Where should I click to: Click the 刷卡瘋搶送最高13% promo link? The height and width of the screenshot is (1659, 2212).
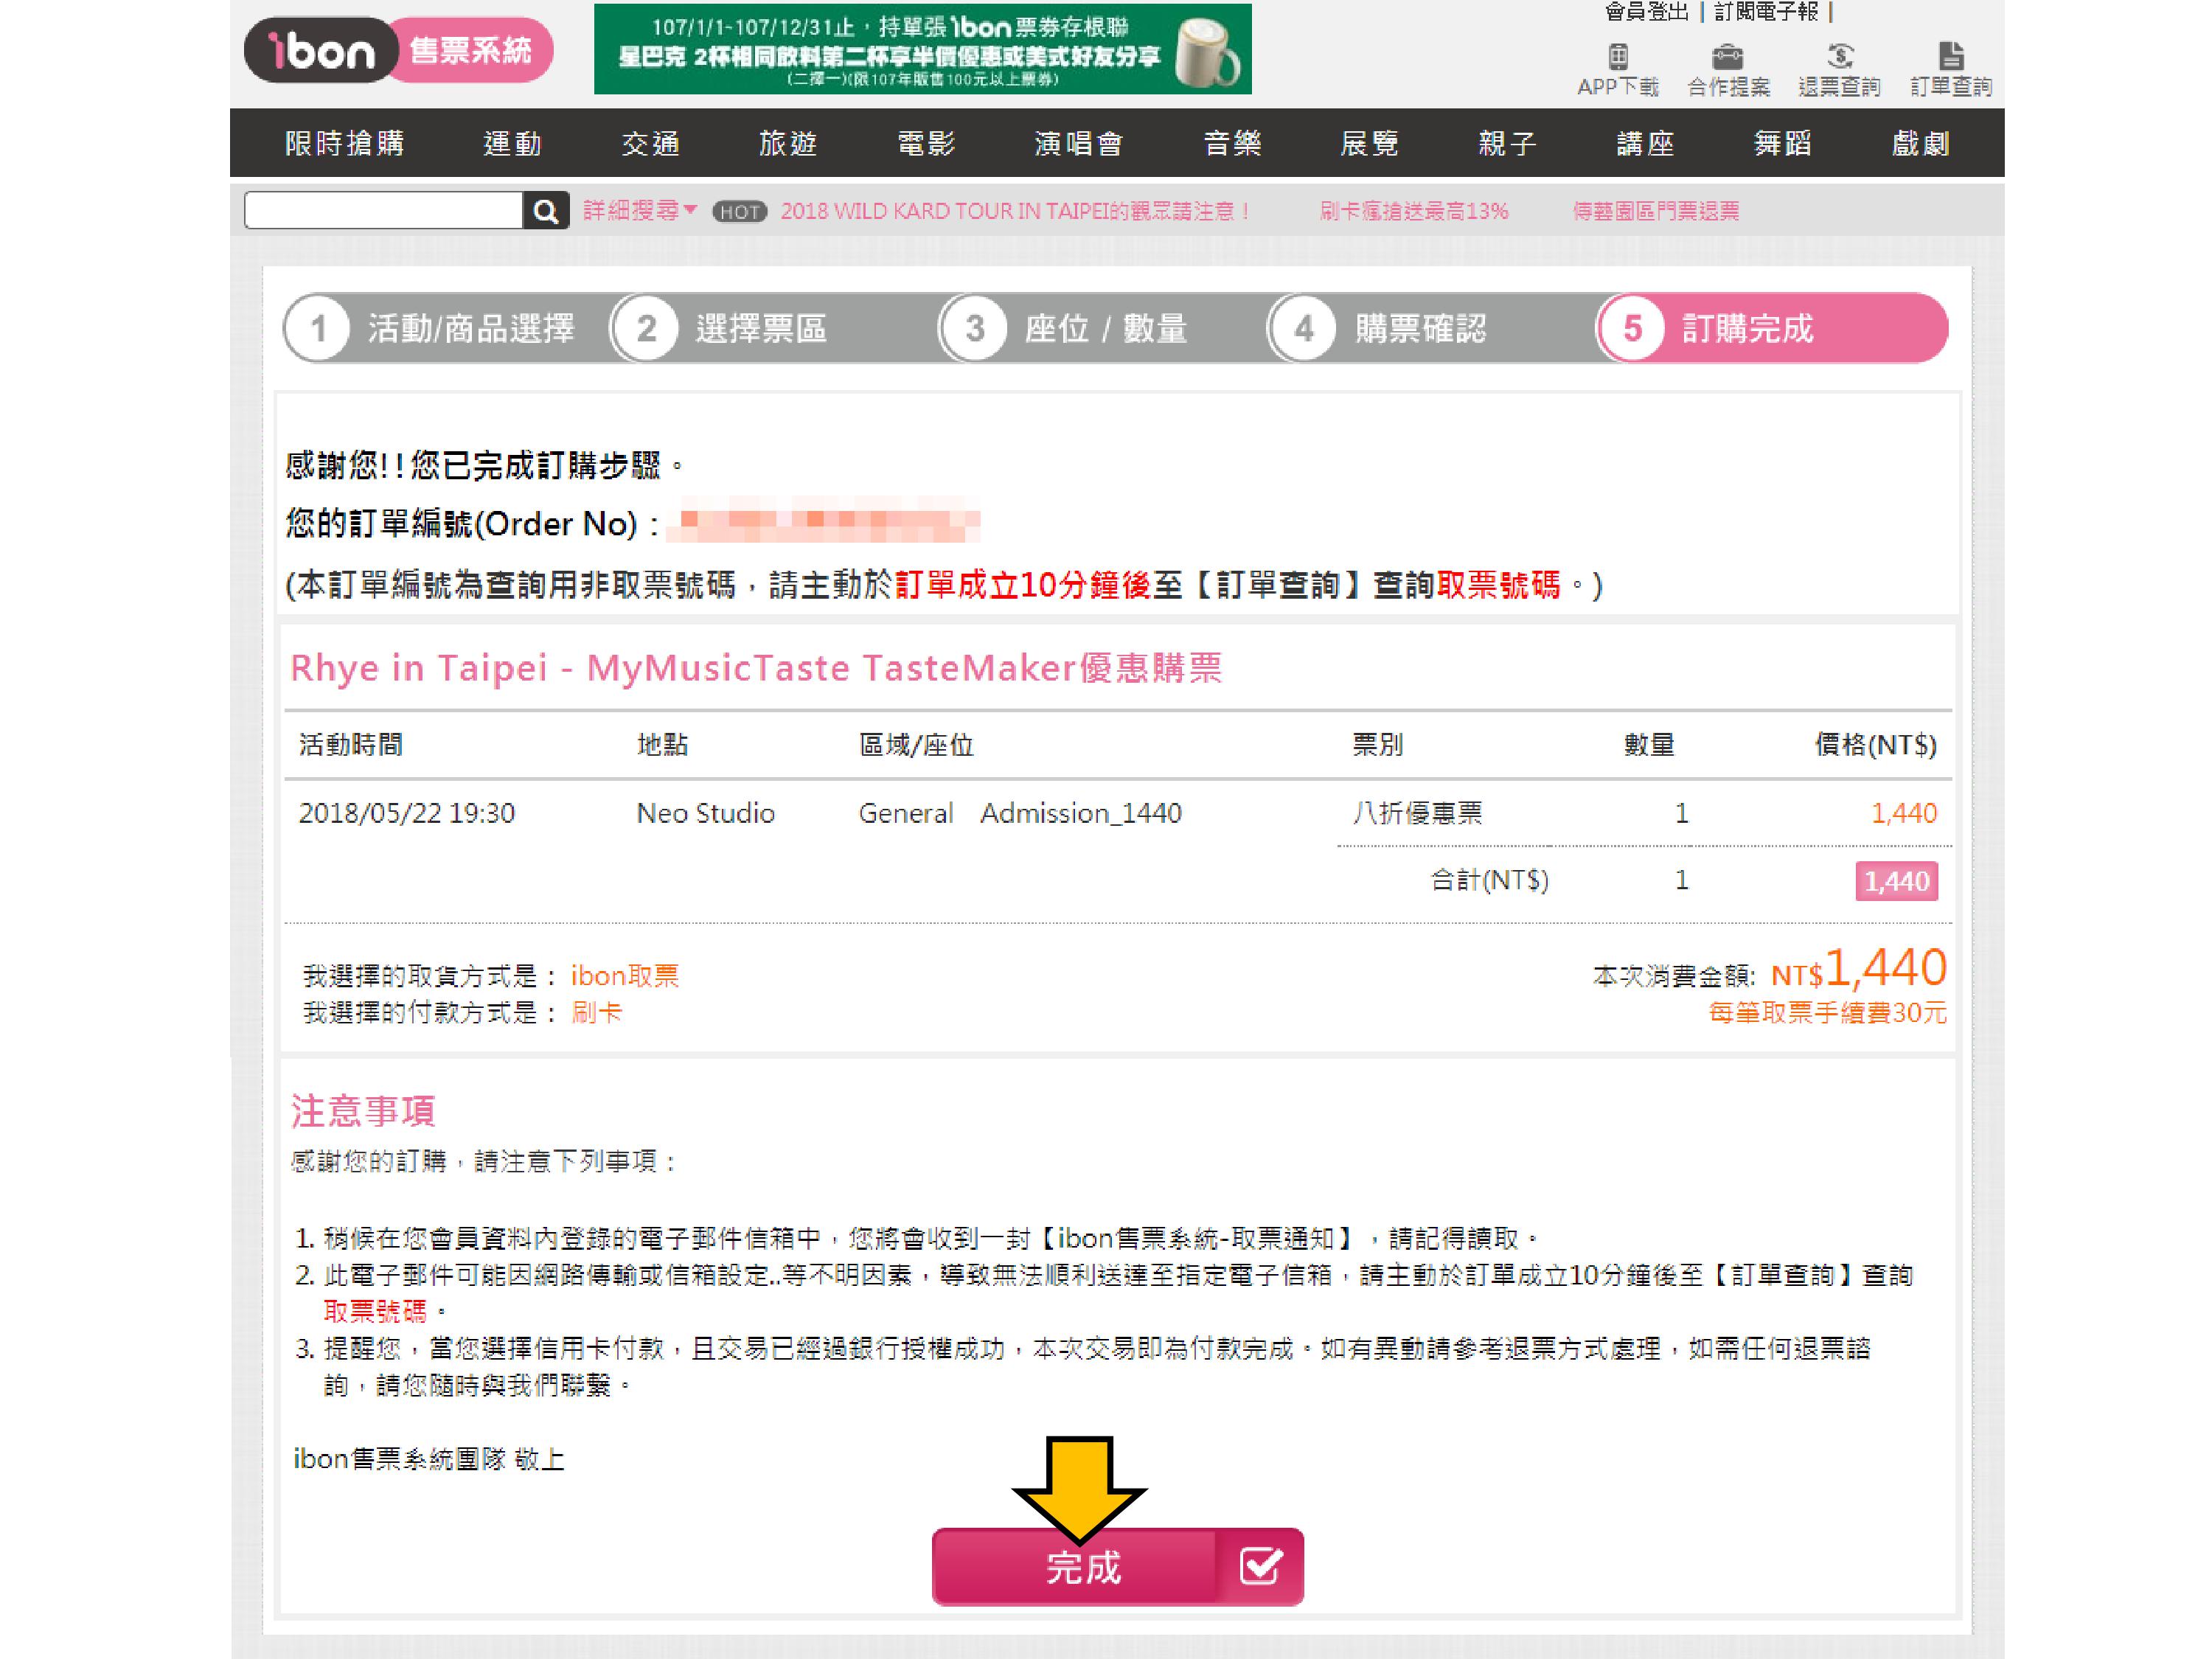pyautogui.click(x=1413, y=212)
